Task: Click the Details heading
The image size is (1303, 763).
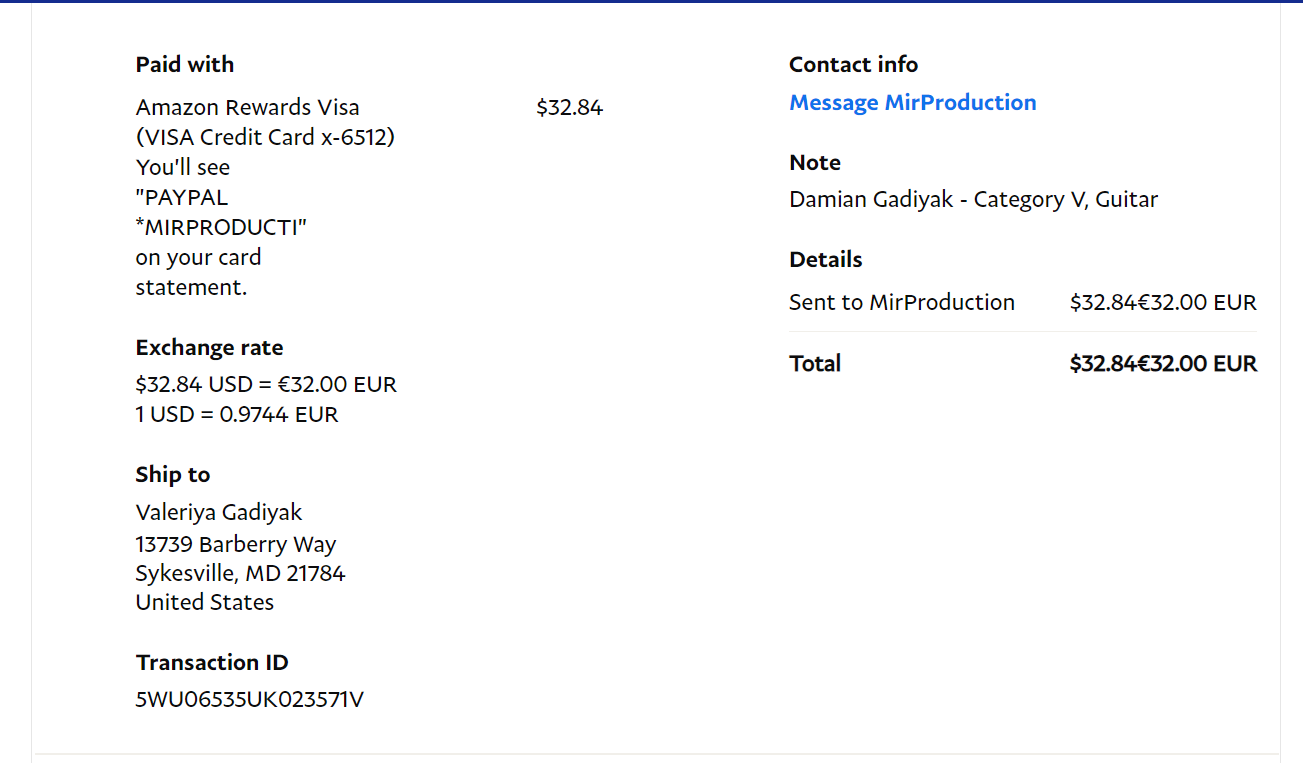Action: pyautogui.click(x=825, y=260)
